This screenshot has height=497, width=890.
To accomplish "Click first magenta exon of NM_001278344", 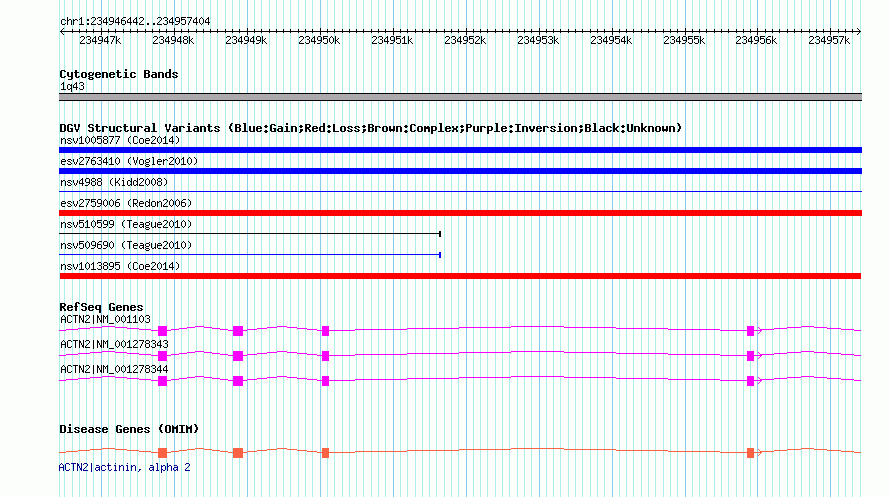I will tap(162, 381).
